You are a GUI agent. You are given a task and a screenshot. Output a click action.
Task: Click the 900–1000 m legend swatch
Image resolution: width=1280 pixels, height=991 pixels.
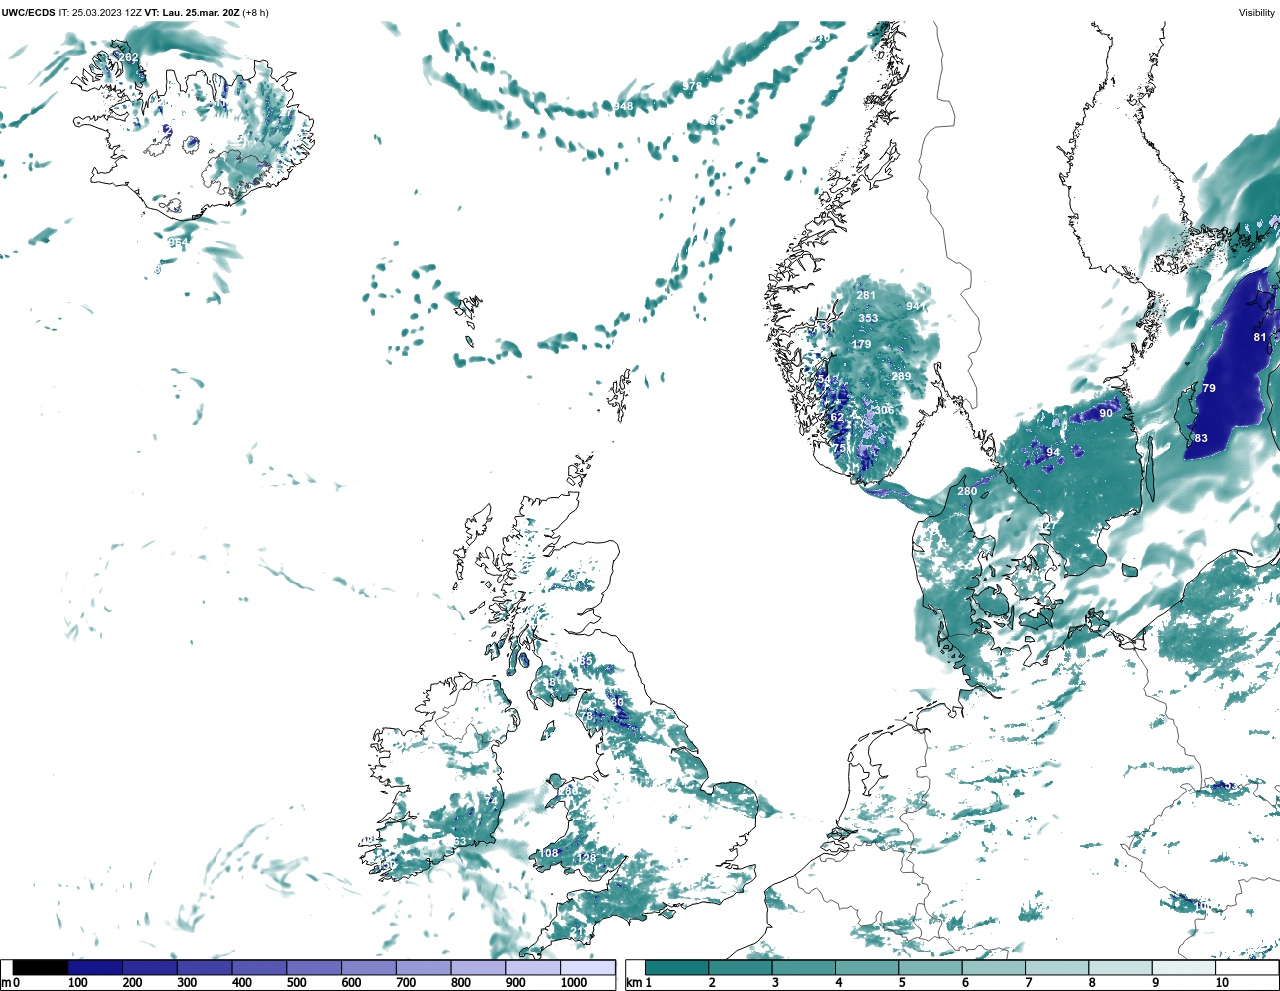(532, 968)
